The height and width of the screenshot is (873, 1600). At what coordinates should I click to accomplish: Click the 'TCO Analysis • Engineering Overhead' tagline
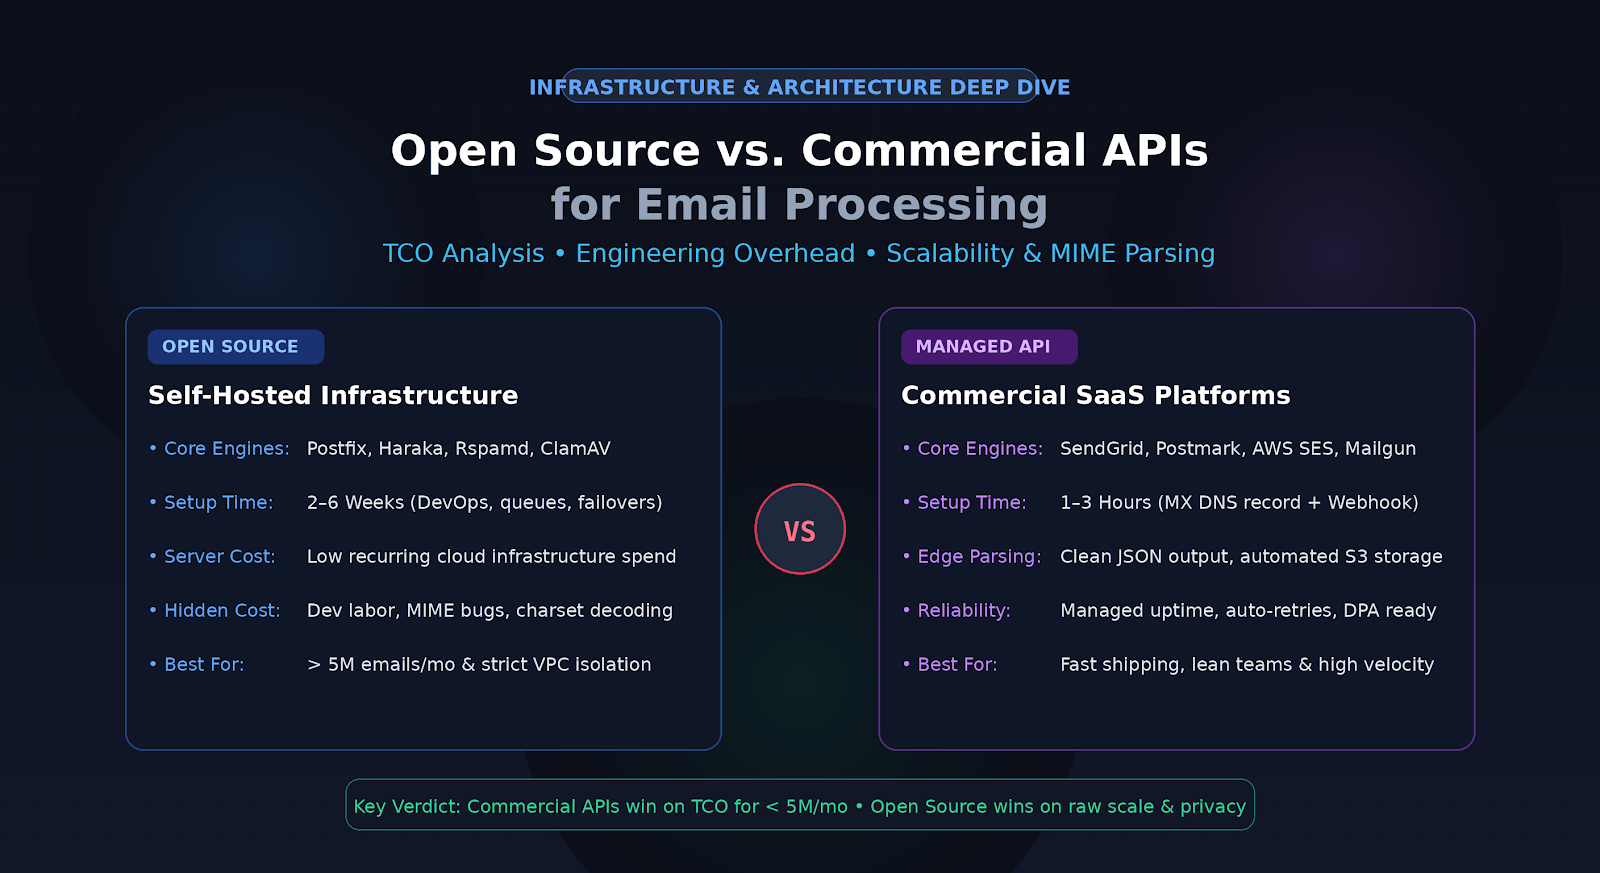pos(619,253)
